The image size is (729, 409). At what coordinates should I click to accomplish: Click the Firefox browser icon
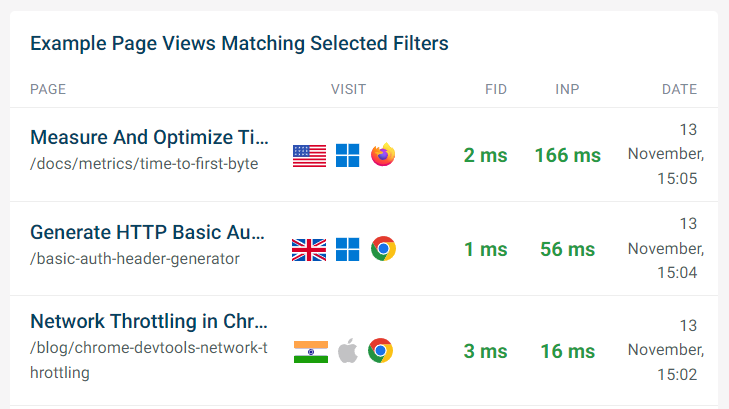coord(383,154)
